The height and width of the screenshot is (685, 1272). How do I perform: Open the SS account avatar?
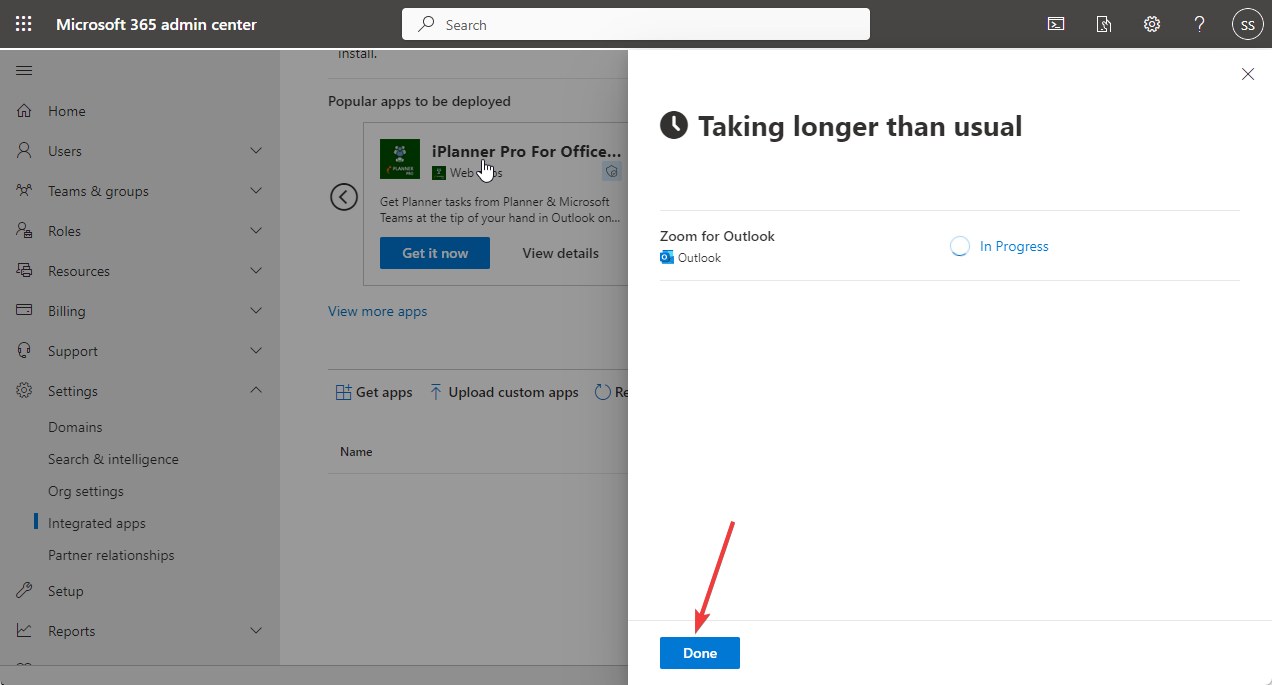[1247, 23]
